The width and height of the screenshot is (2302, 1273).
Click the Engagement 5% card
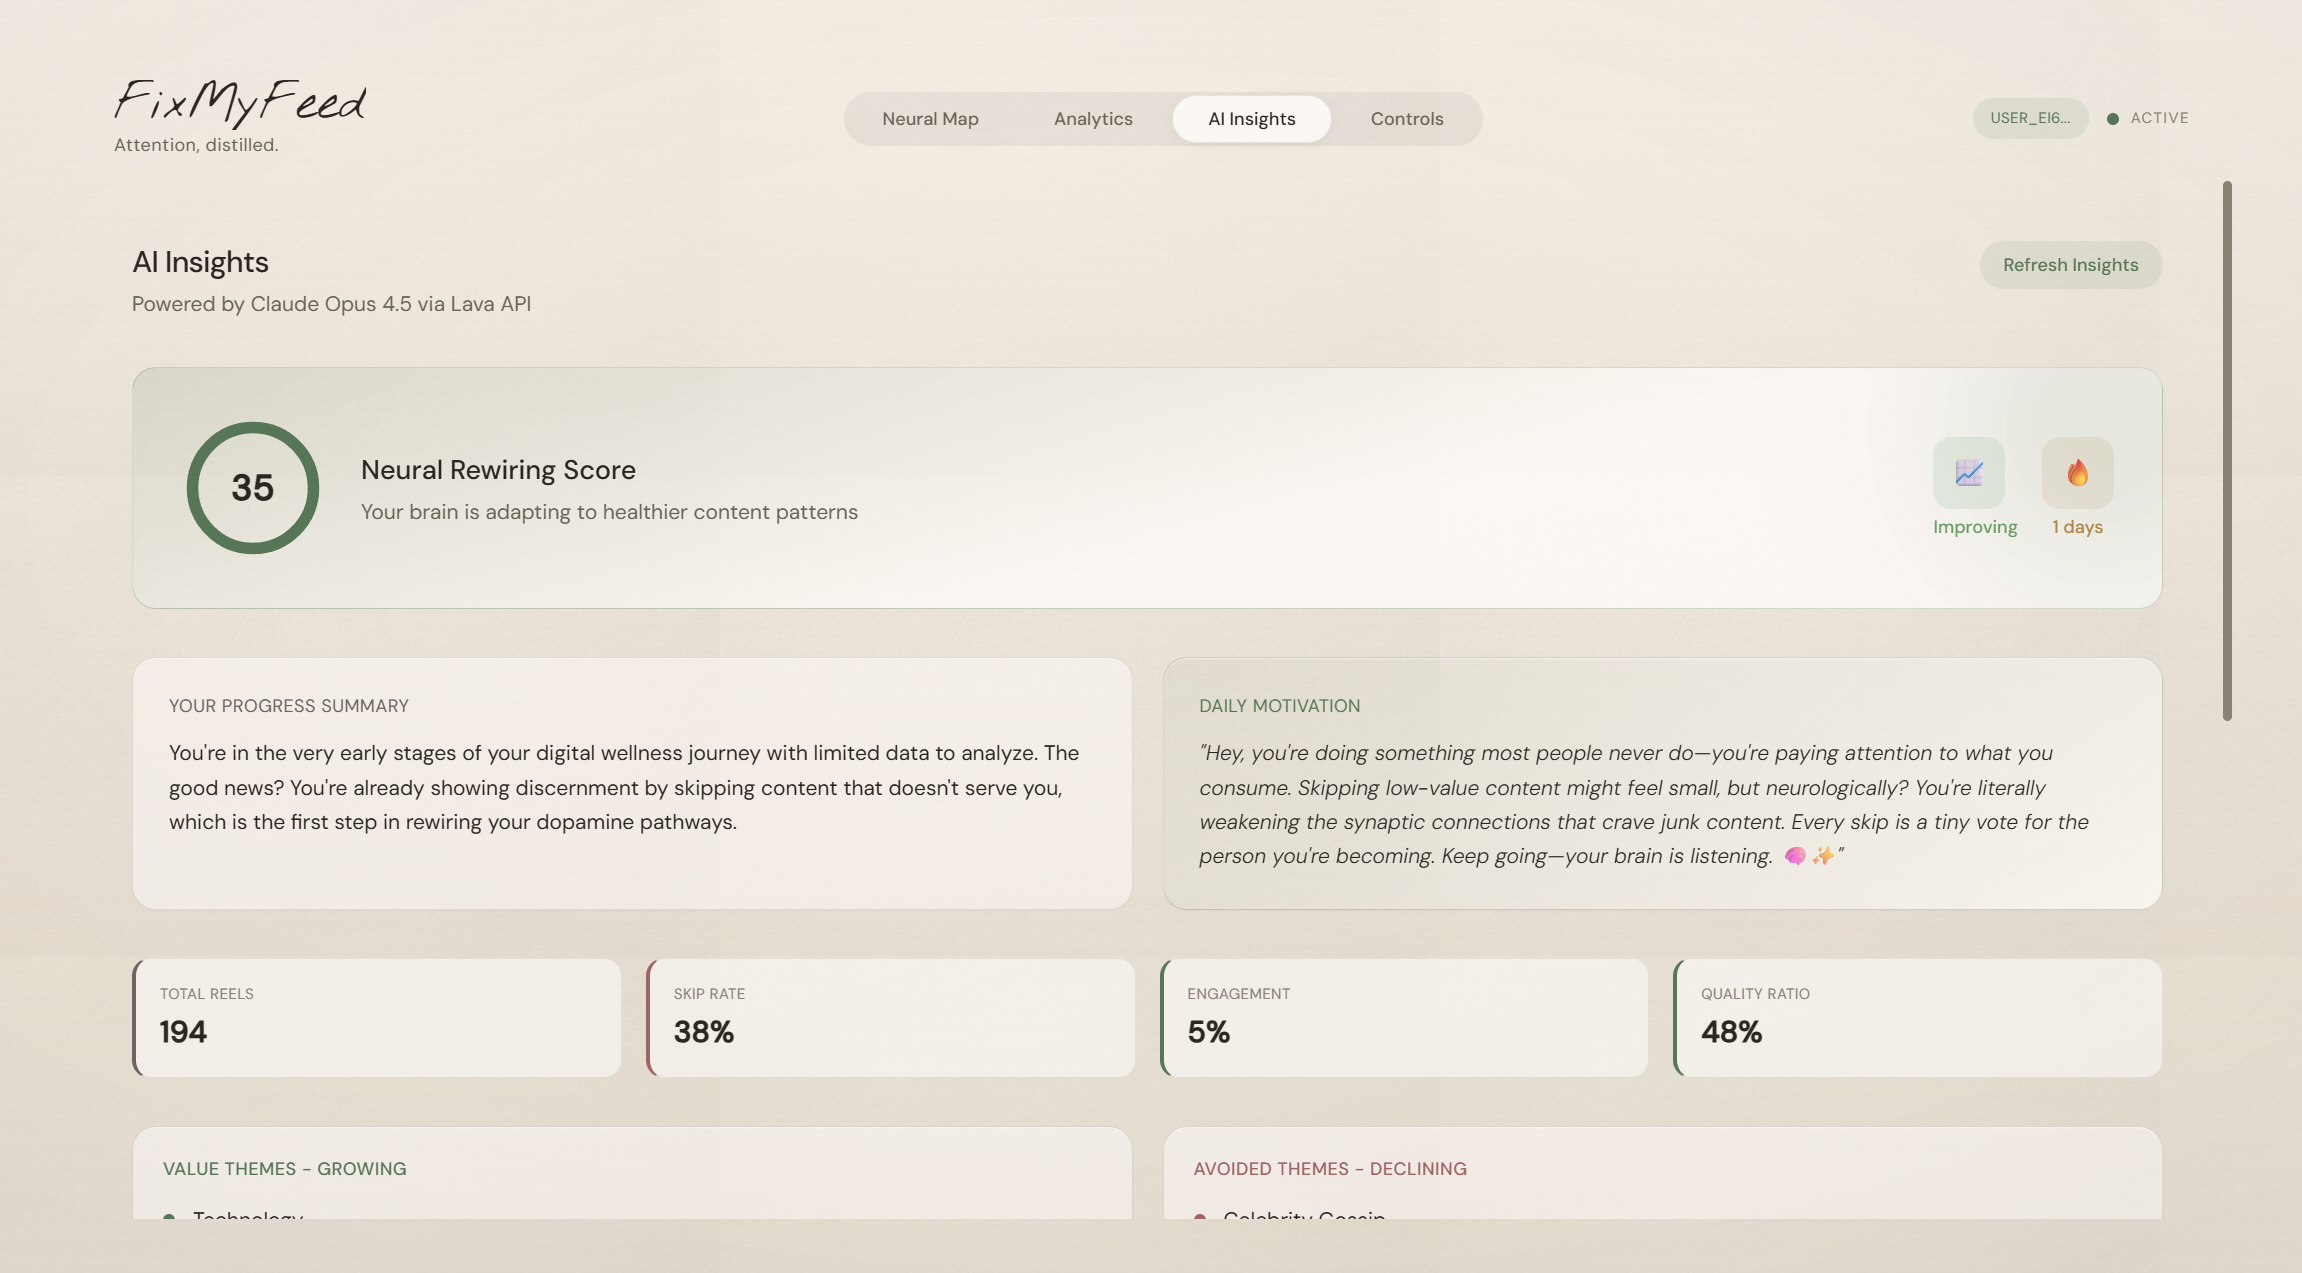click(1404, 1018)
